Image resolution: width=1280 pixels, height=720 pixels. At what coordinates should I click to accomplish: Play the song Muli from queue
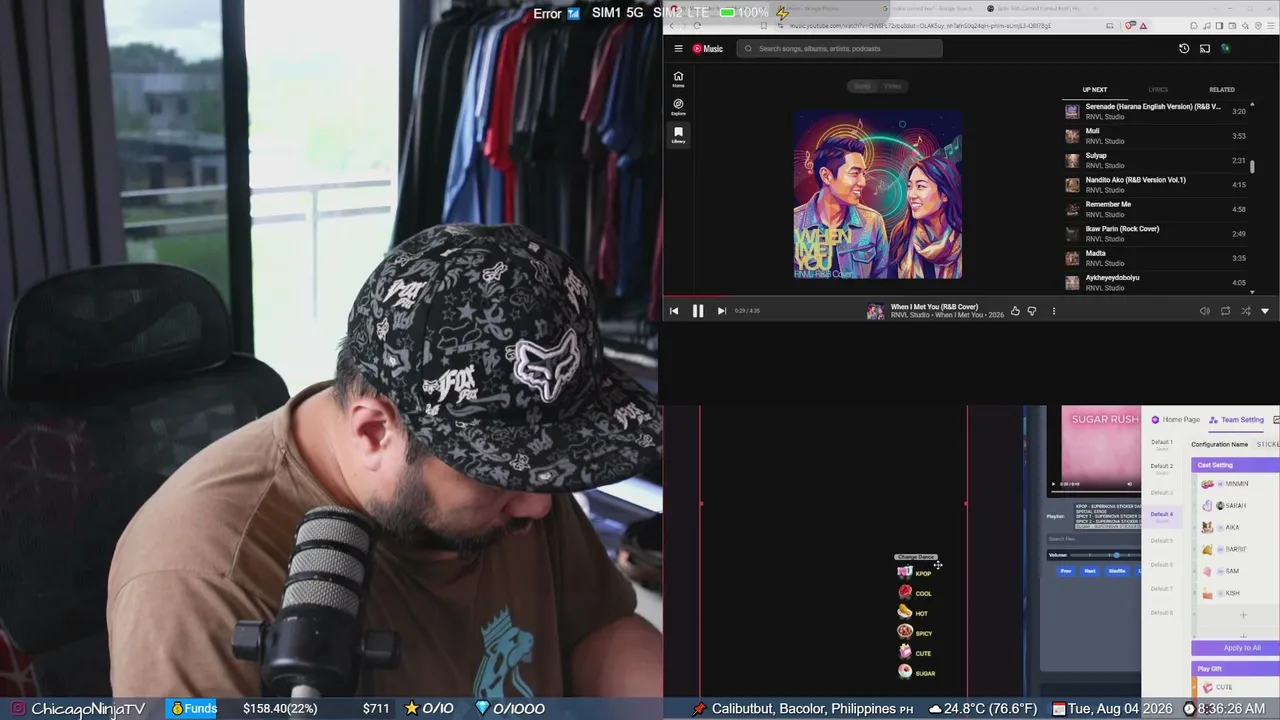[1155, 136]
